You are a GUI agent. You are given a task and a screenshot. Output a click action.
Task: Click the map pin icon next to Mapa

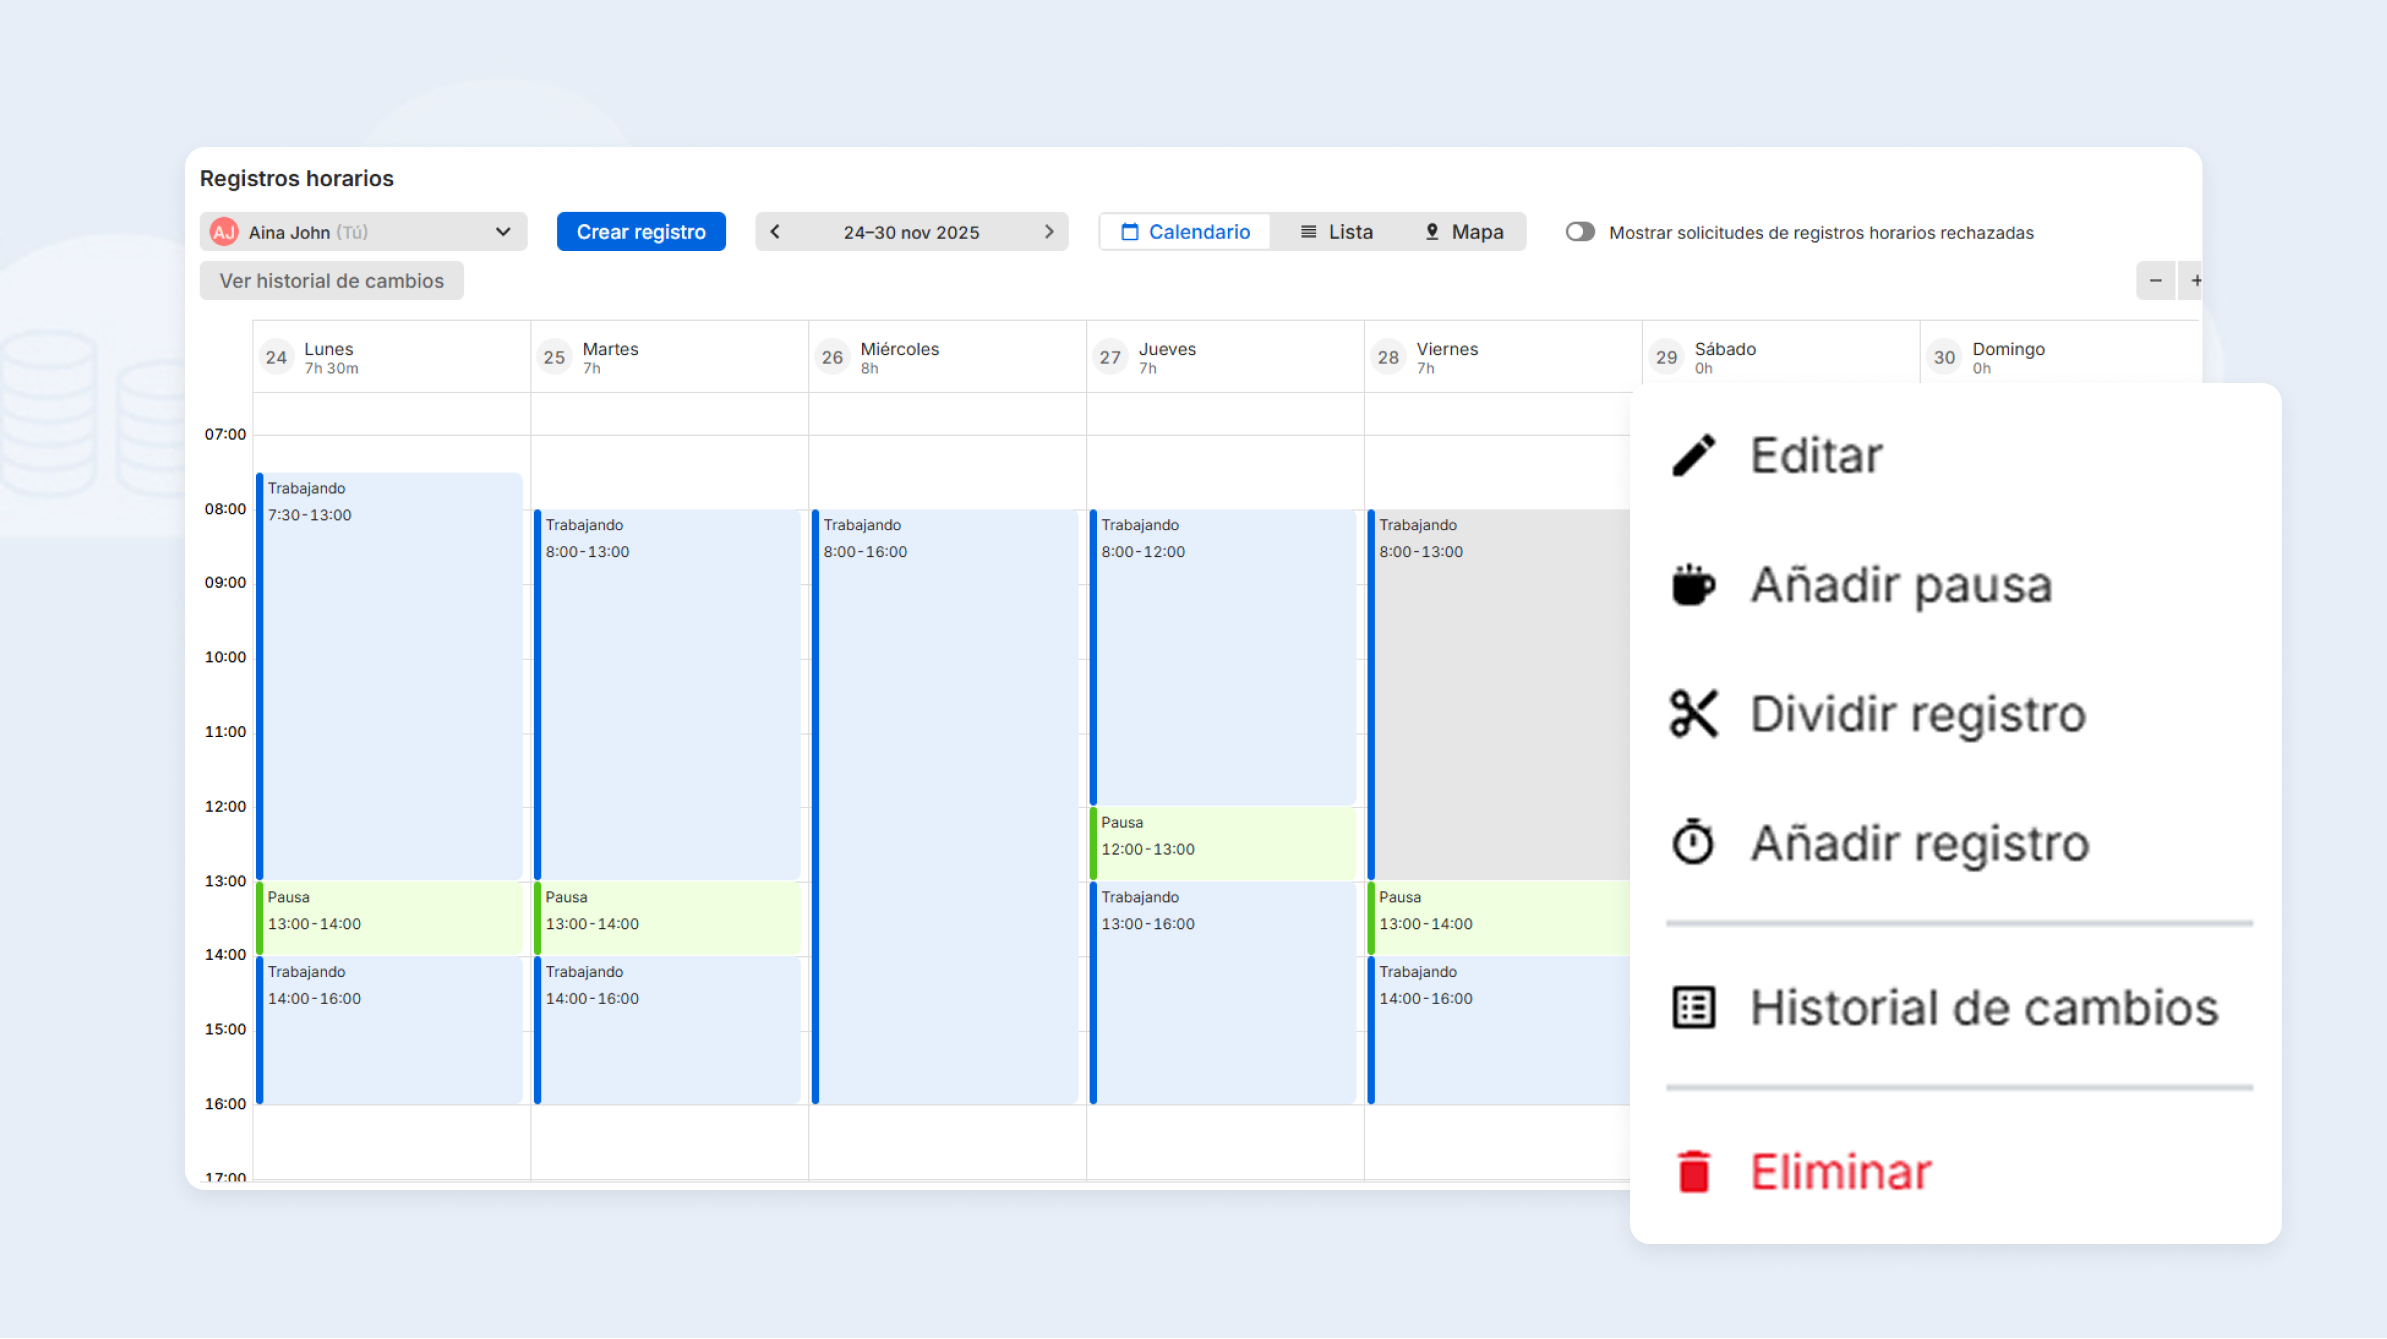click(x=1432, y=231)
